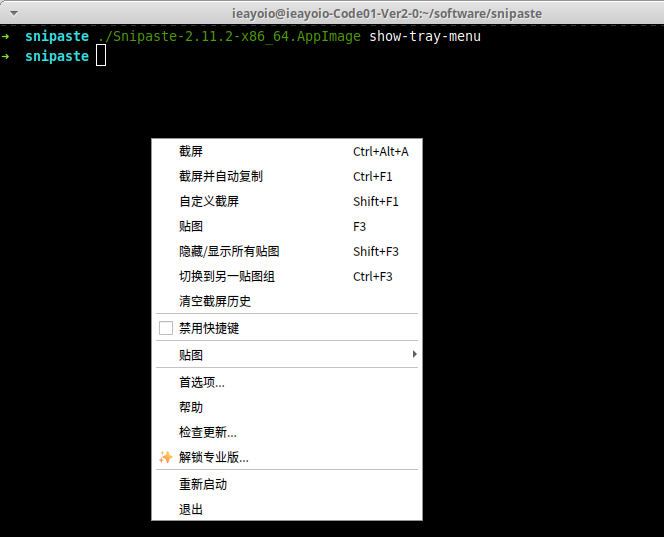Viewport: 664px width, 537px height.
Task: Select 自定义截屏 menu item
Action: 287,201
